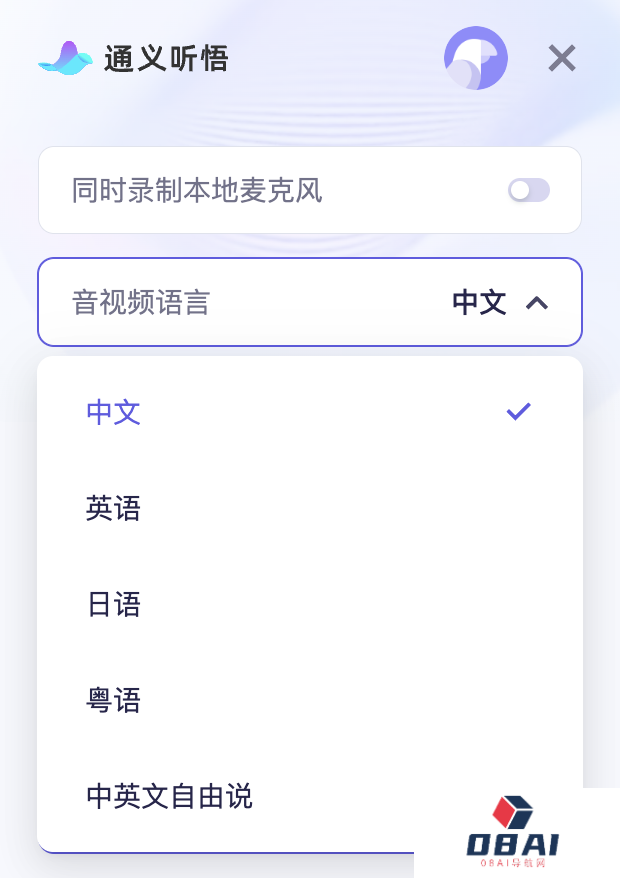The height and width of the screenshot is (878, 620).
Task: Click the selected value 中文 in dropdown header
Action: [479, 303]
